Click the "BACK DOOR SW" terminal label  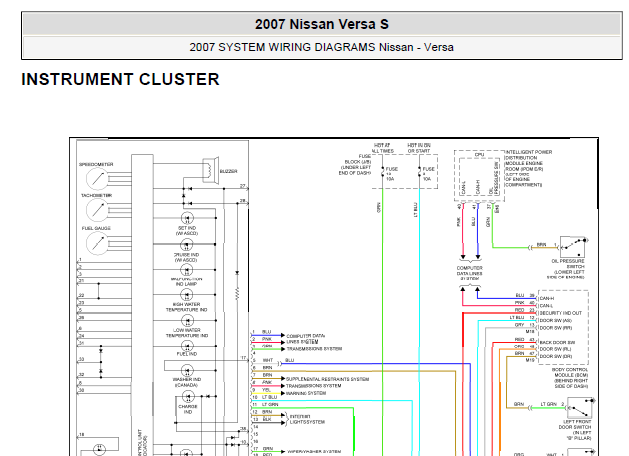tap(557, 343)
